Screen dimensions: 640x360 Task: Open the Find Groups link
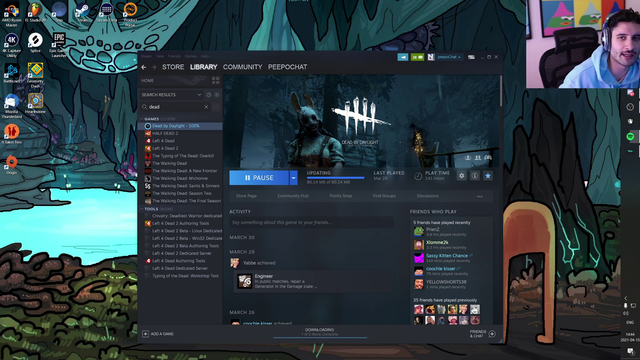pyautogui.click(x=384, y=196)
